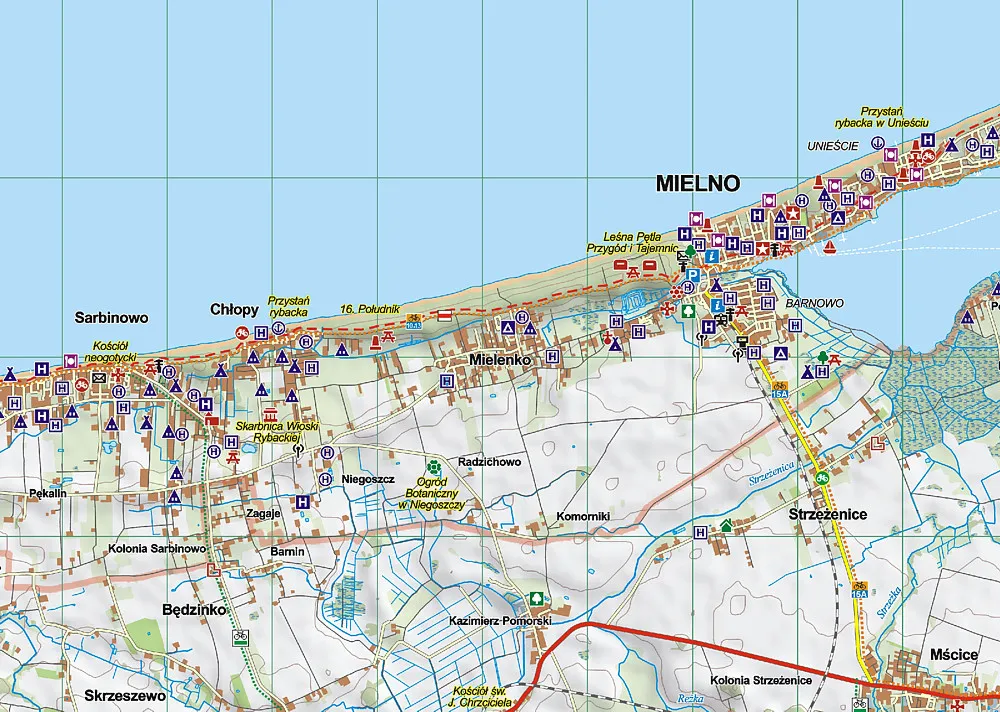Click the green bike route marker near Strzeżenica river
The width and height of the screenshot is (1000, 712).
[x=822, y=478]
